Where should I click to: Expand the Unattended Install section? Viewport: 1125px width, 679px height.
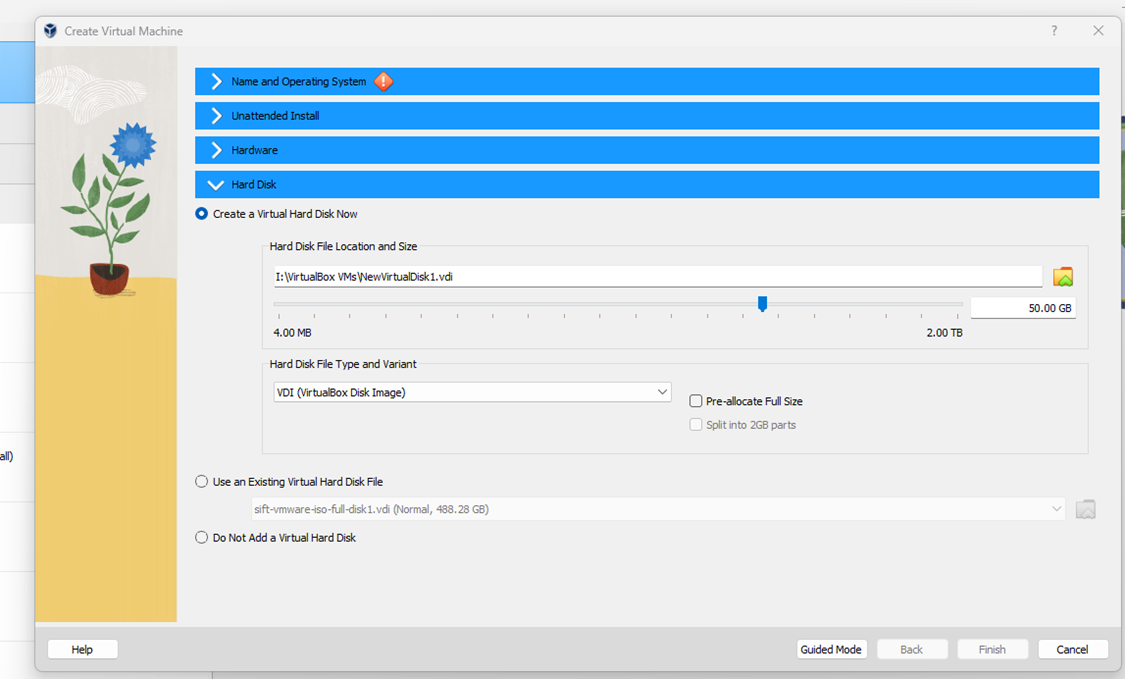pyautogui.click(x=218, y=115)
